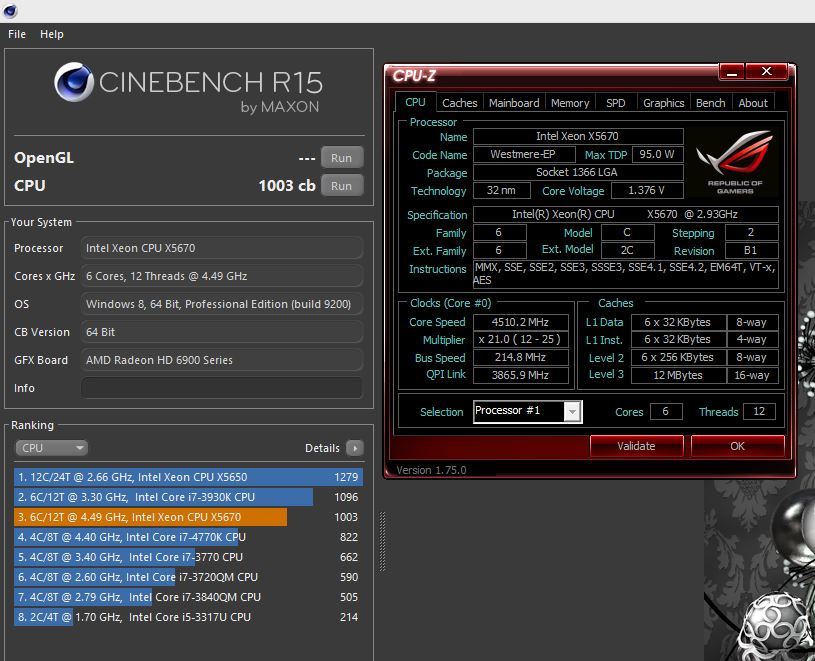Open the CPU ranking type dropdown
This screenshot has height=661, width=815.
[x=51, y=448]
